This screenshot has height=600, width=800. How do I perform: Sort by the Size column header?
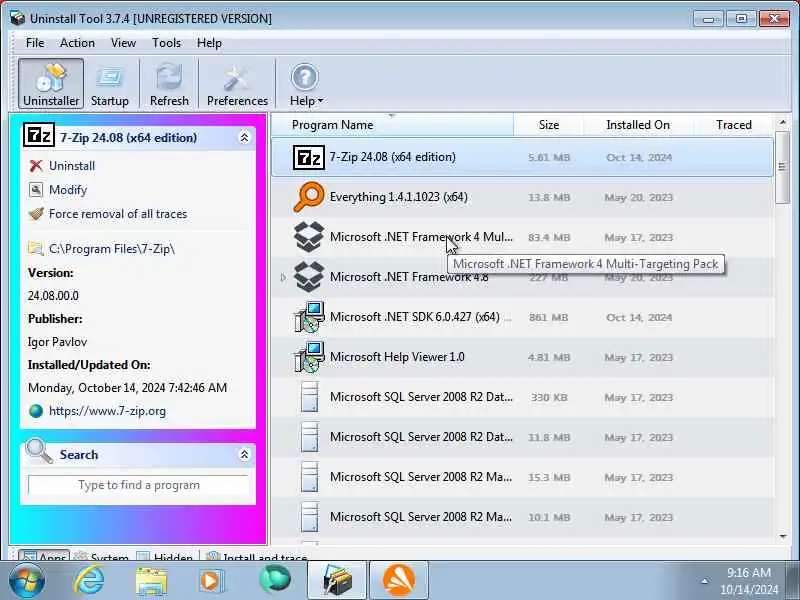coord(548,125)
